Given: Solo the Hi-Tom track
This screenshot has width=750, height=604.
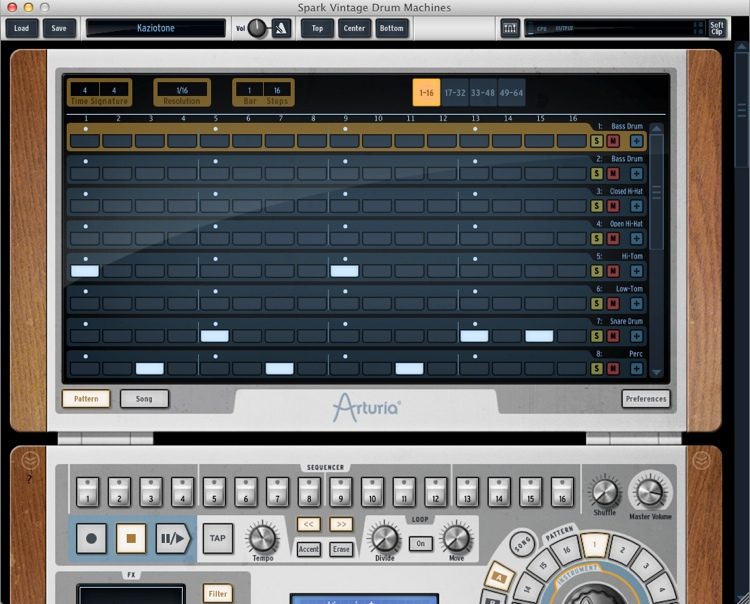Looking at the screenshot, I should tap(596, 271).
